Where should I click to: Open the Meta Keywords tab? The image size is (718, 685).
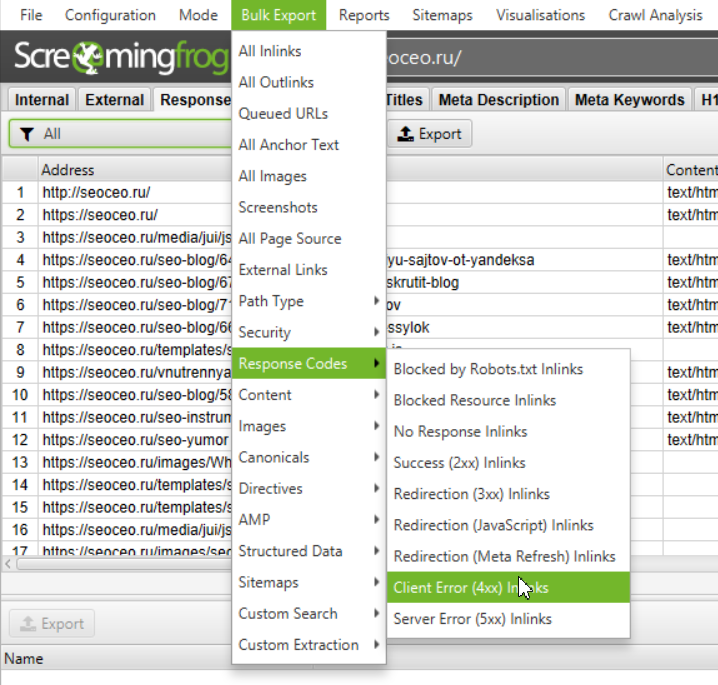[x=630, y=100]
